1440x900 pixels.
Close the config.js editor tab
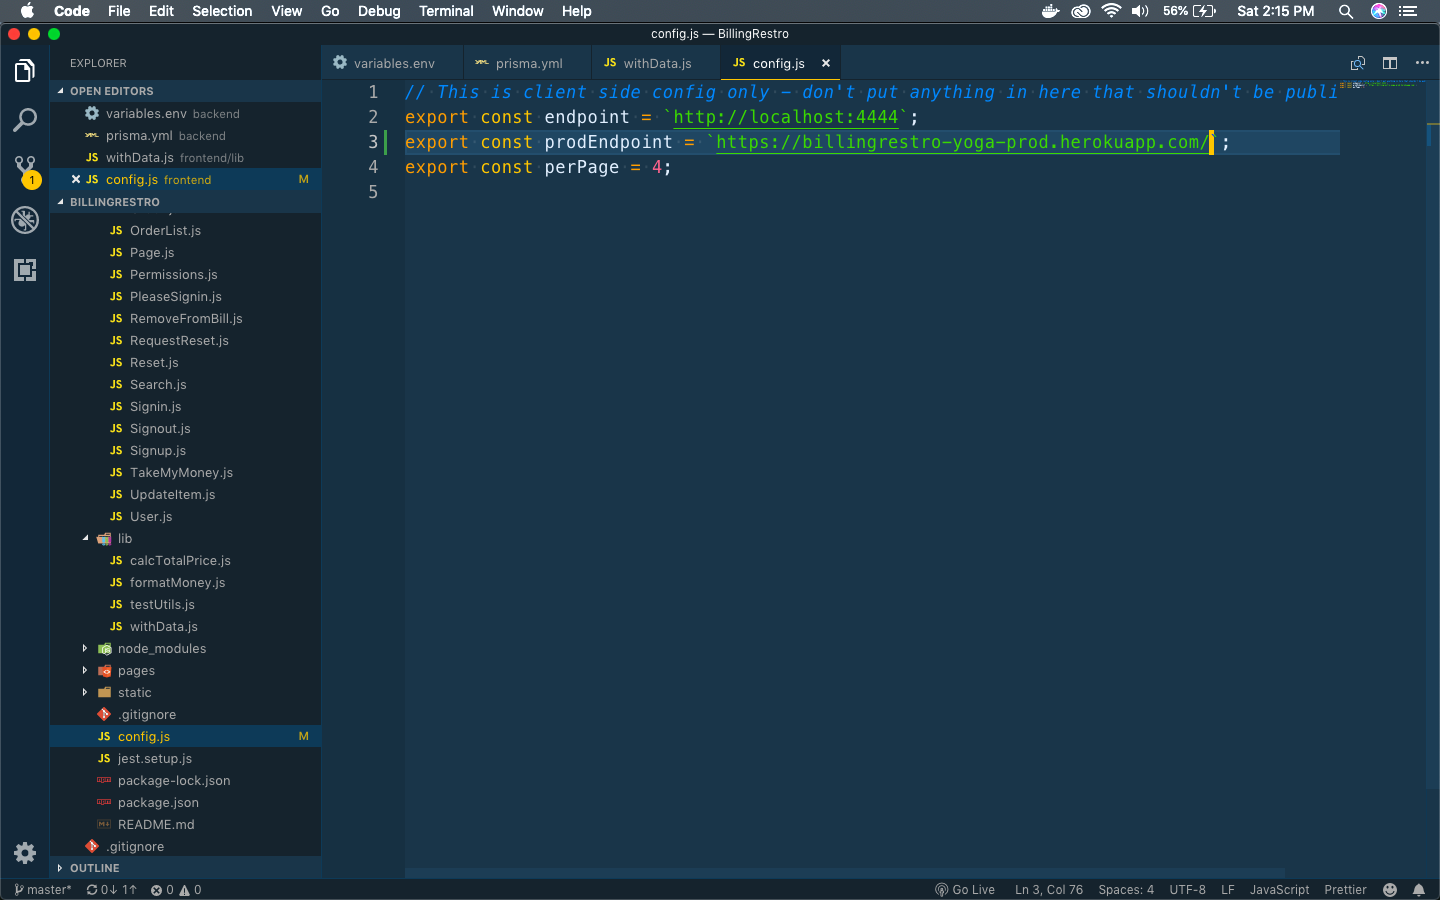click(x=826, y=63)
